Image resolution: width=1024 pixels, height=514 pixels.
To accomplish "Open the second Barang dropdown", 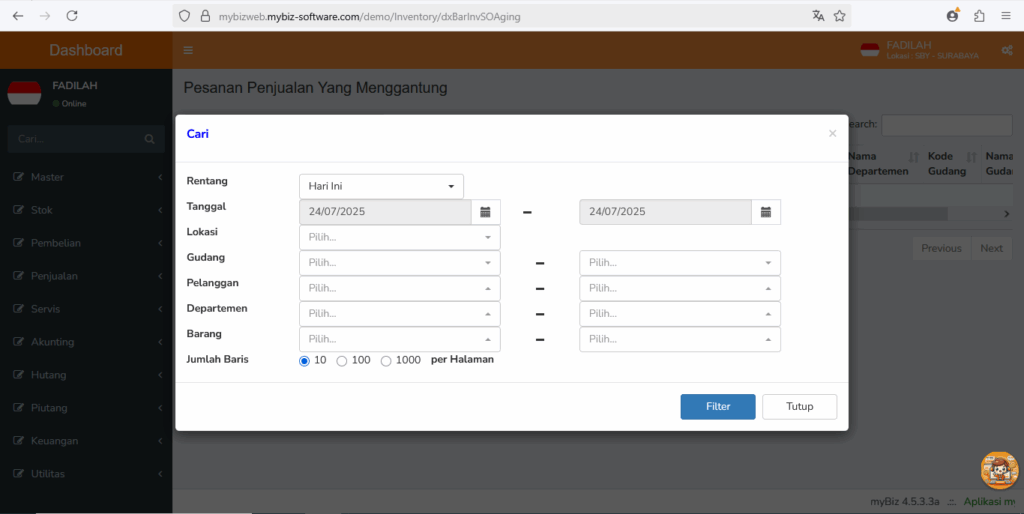I will click(x=680, y=339).
